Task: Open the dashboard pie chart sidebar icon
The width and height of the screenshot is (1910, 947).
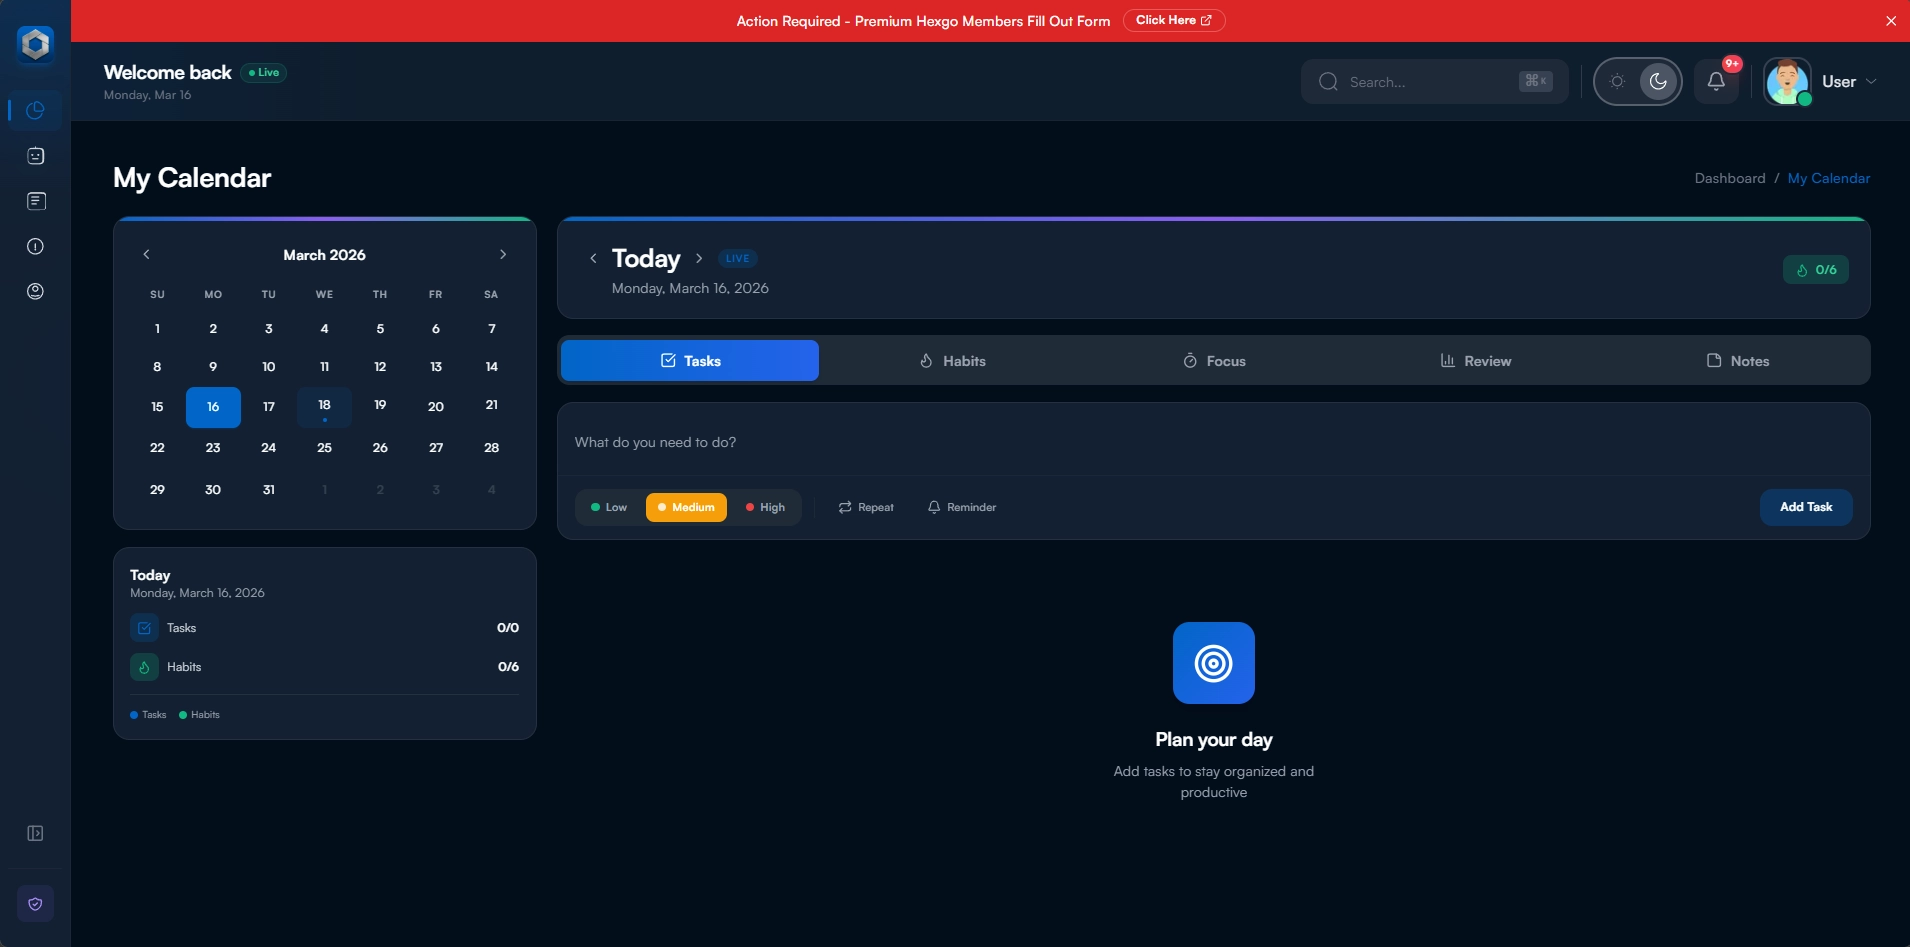Action: tap(36, 110)
